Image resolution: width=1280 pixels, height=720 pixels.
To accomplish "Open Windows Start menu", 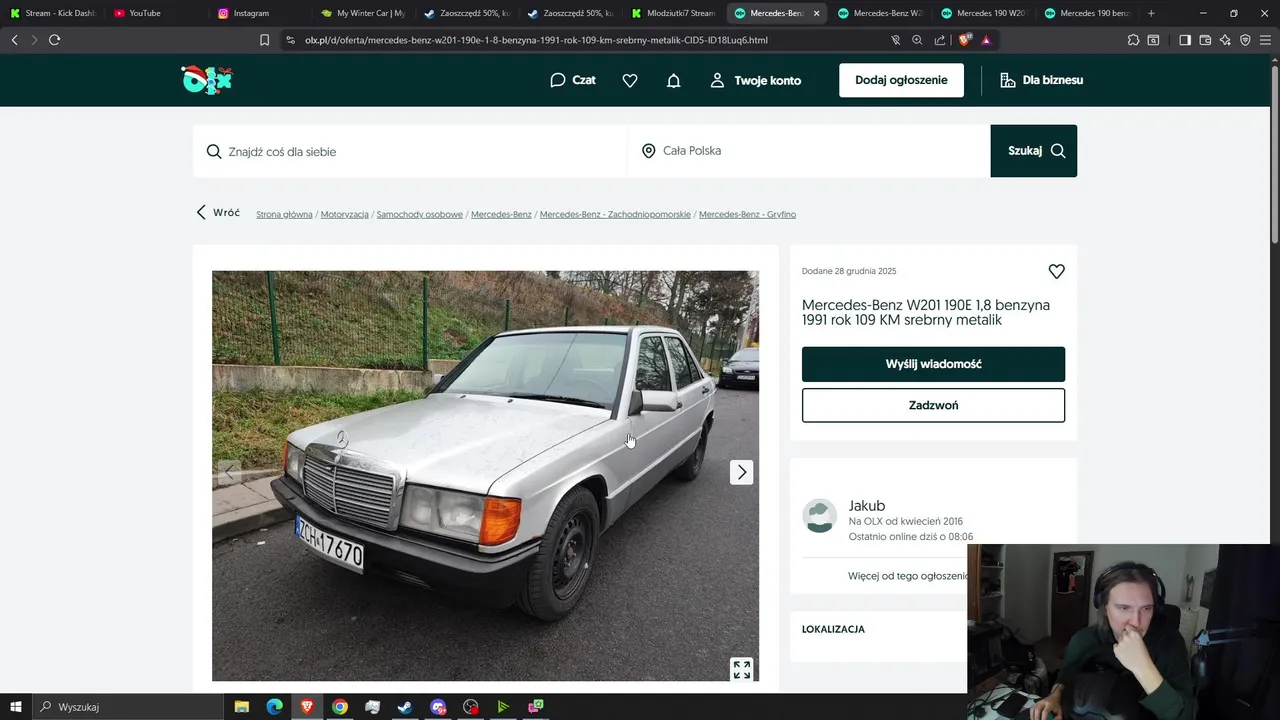I will [x=15, y=707].
